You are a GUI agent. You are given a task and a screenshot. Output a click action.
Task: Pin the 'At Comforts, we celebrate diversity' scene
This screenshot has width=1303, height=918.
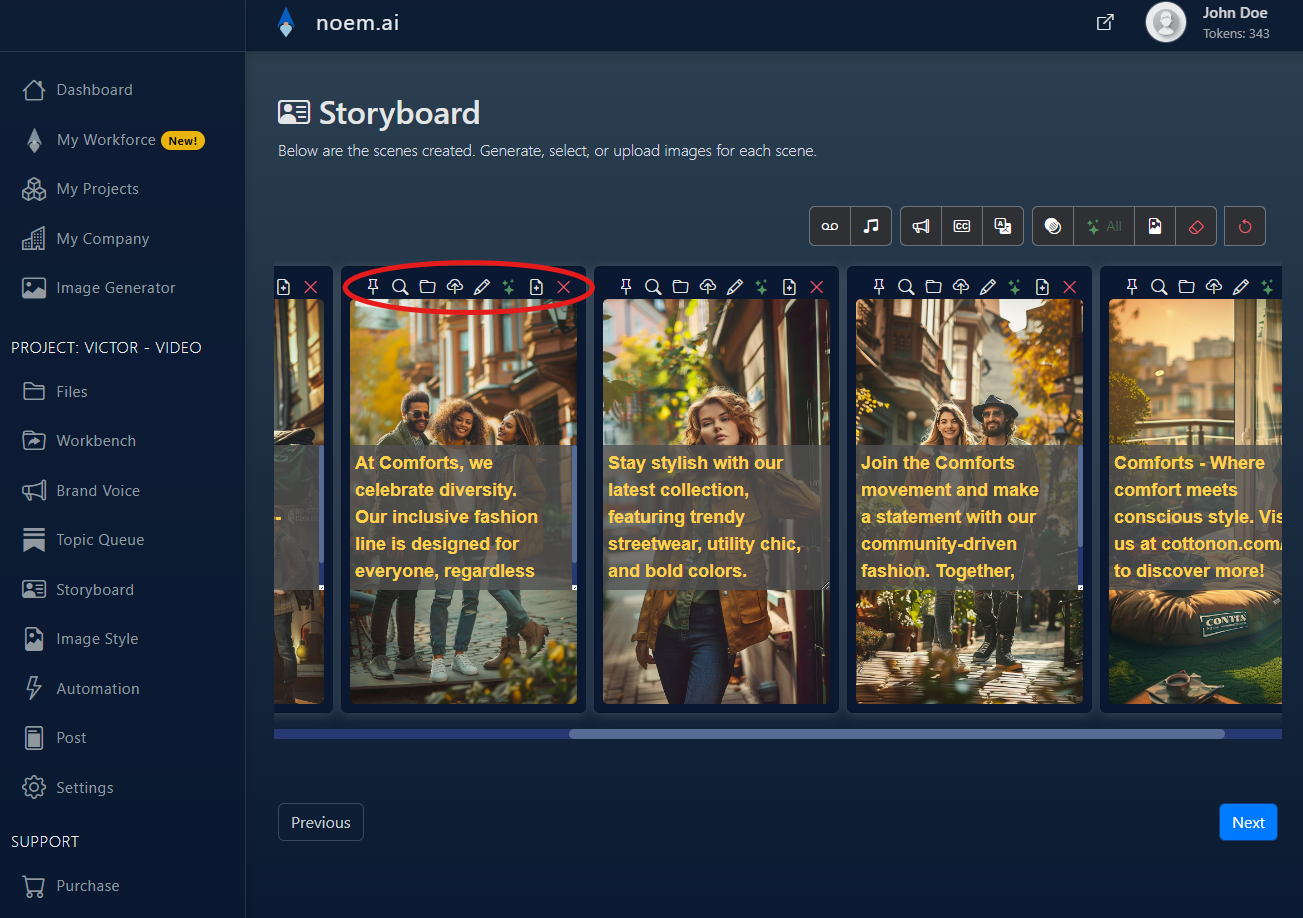373,287
